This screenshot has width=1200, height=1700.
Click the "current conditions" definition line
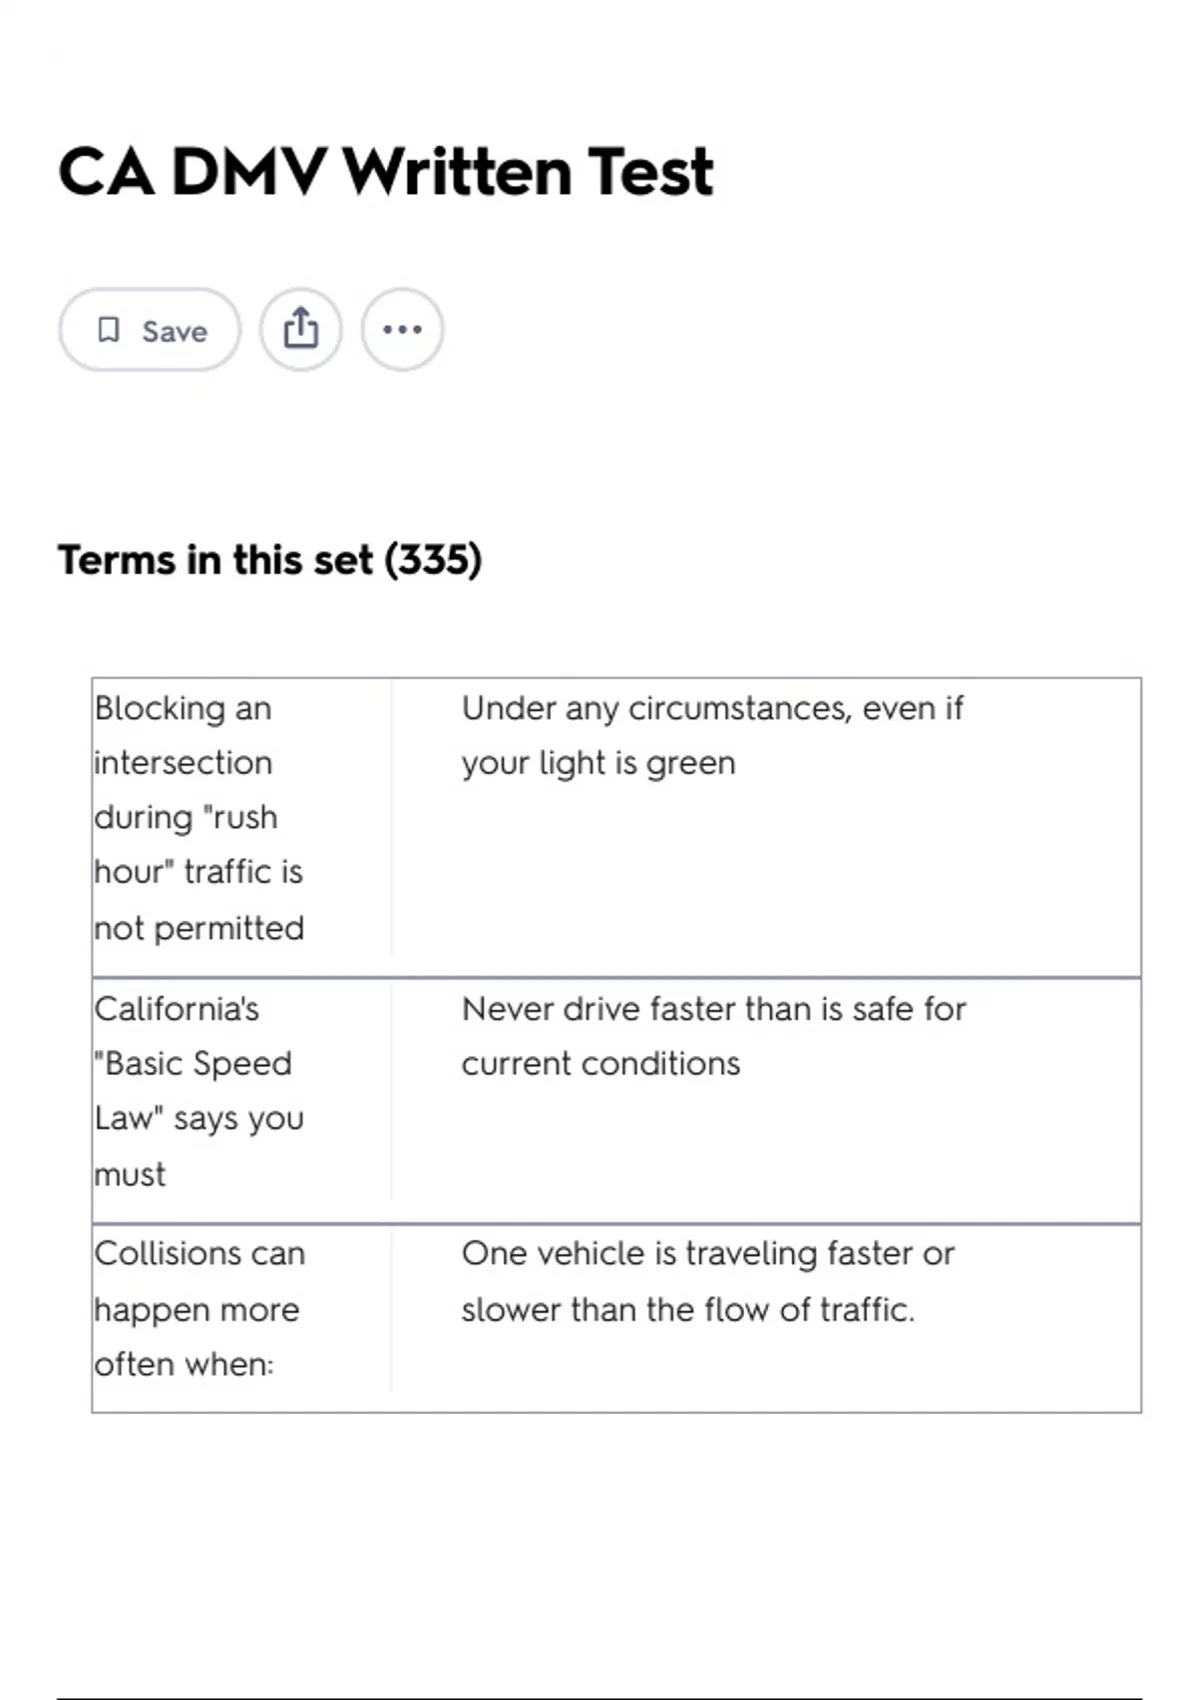coord(600,1063)
